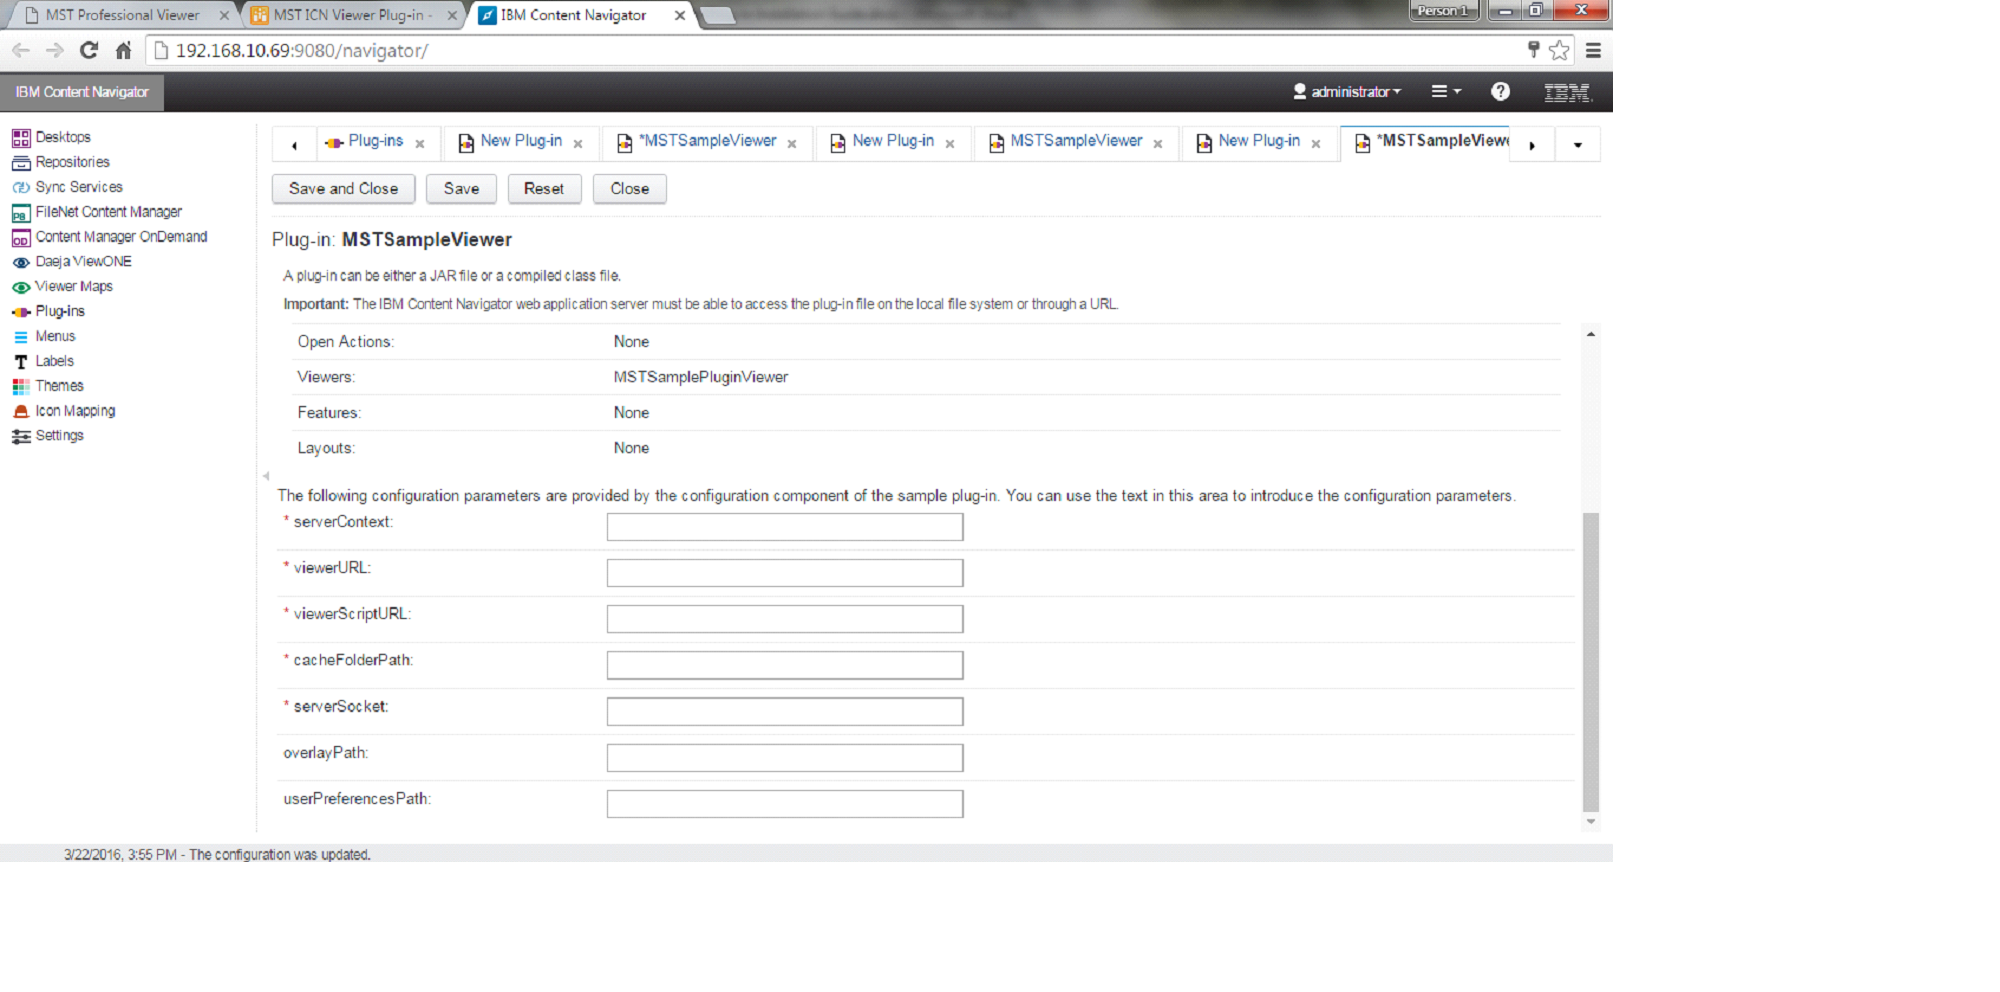The width and height of the screenshot is (2000, 992).
Task: Click the vertical scrollbar thumb
Action: (1591, 662)
